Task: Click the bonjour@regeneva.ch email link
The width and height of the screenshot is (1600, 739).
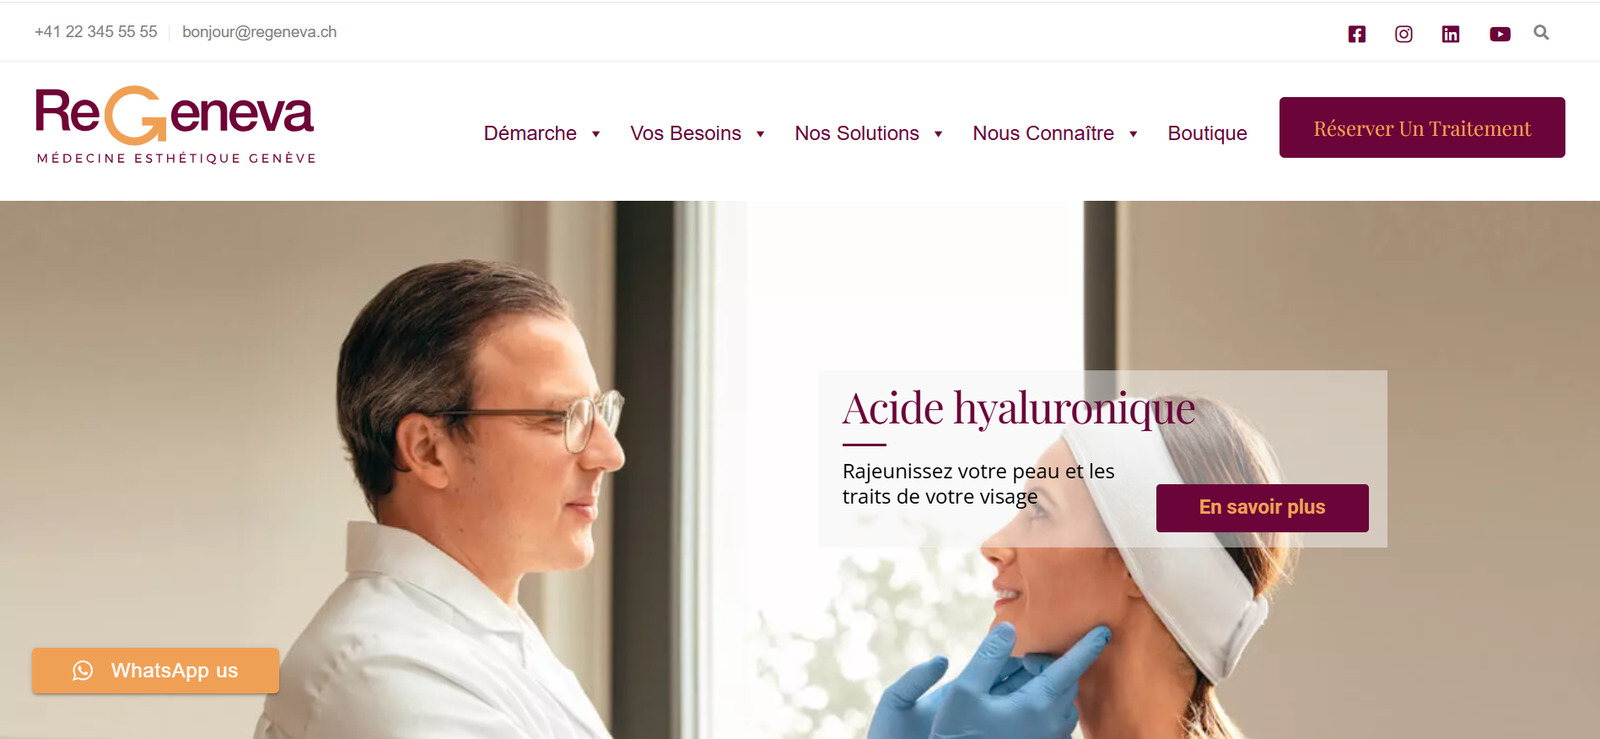Action: (x=259, y=32)
